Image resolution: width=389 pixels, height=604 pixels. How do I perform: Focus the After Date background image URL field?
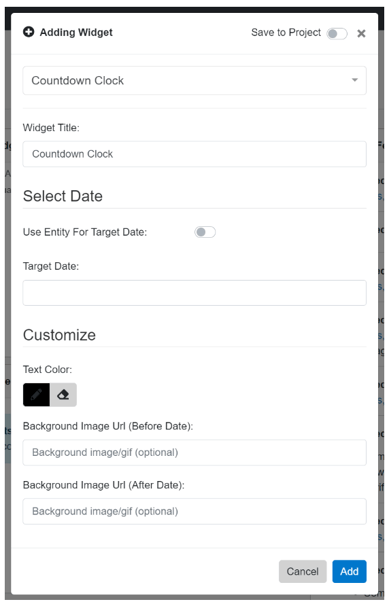[x=194, y=511]
